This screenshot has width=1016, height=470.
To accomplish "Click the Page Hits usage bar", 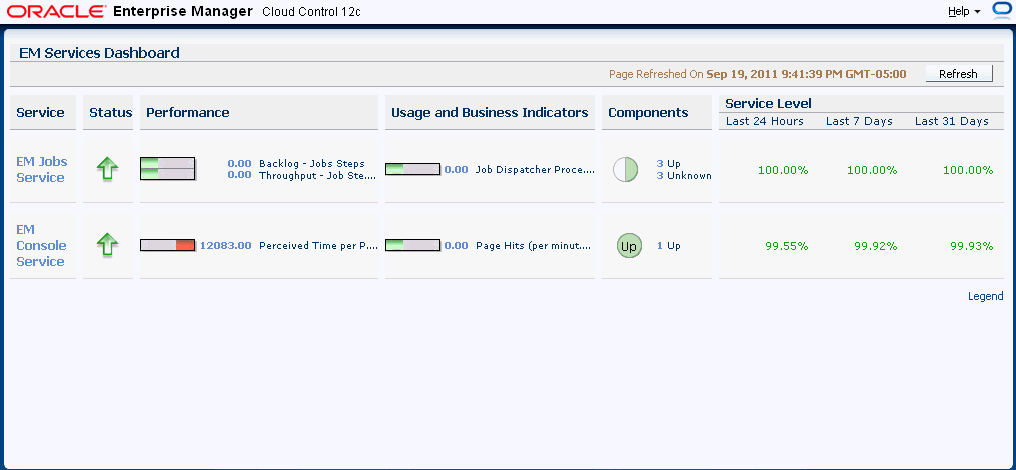I will [413, 245].
